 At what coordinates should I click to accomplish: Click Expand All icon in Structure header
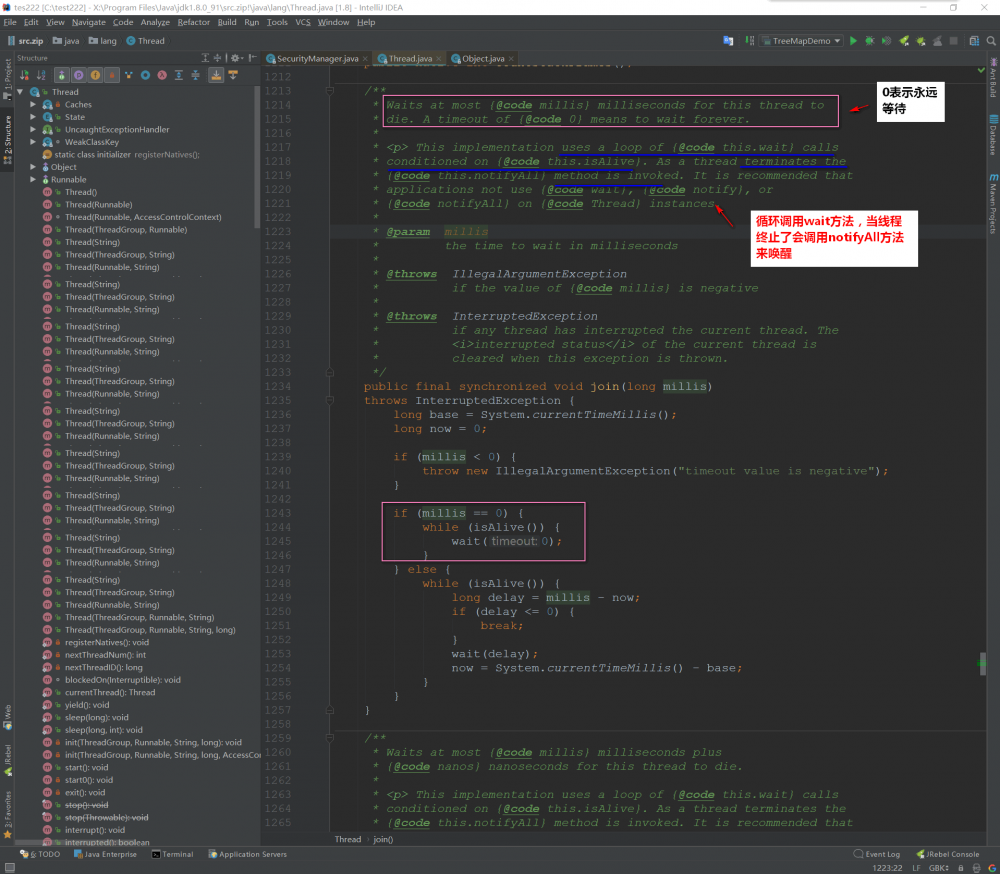coord(205,58)
